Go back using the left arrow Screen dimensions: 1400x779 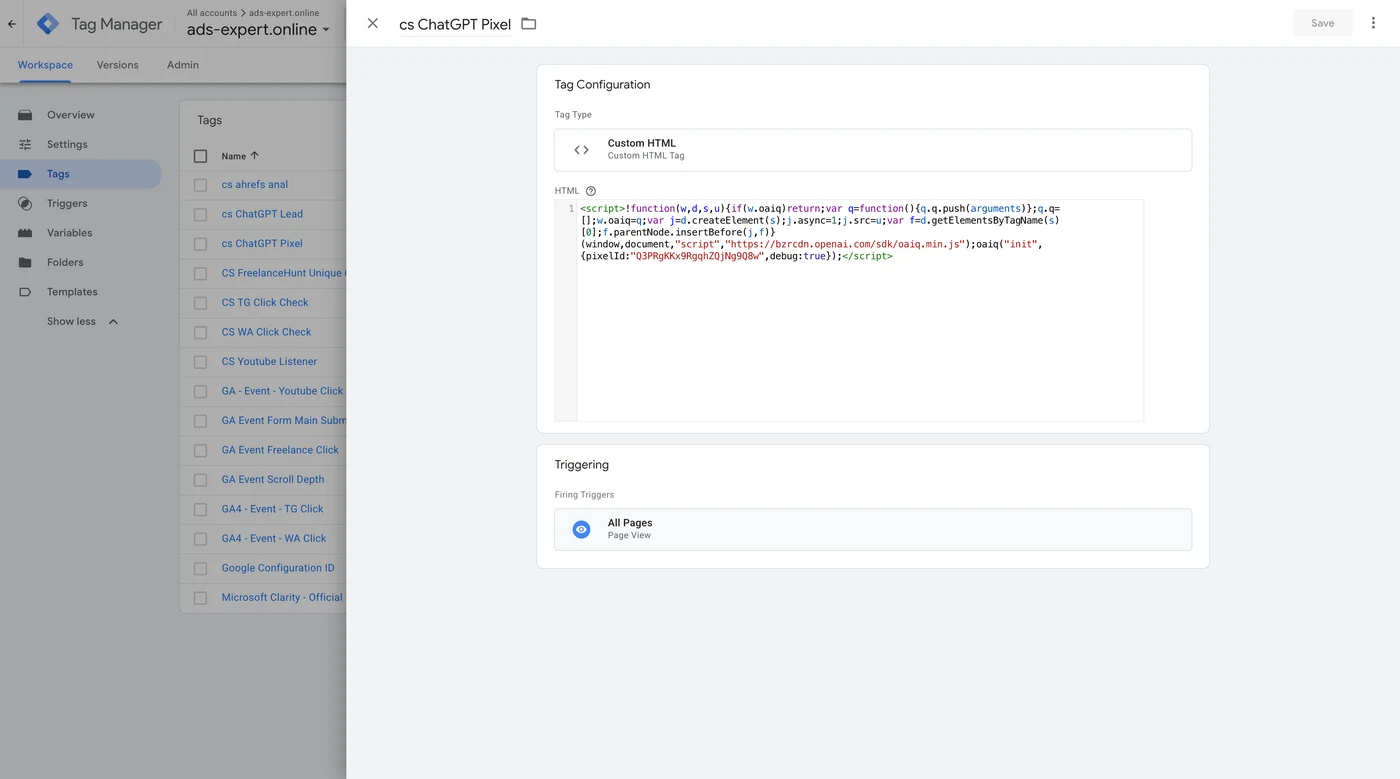[12, 24]
